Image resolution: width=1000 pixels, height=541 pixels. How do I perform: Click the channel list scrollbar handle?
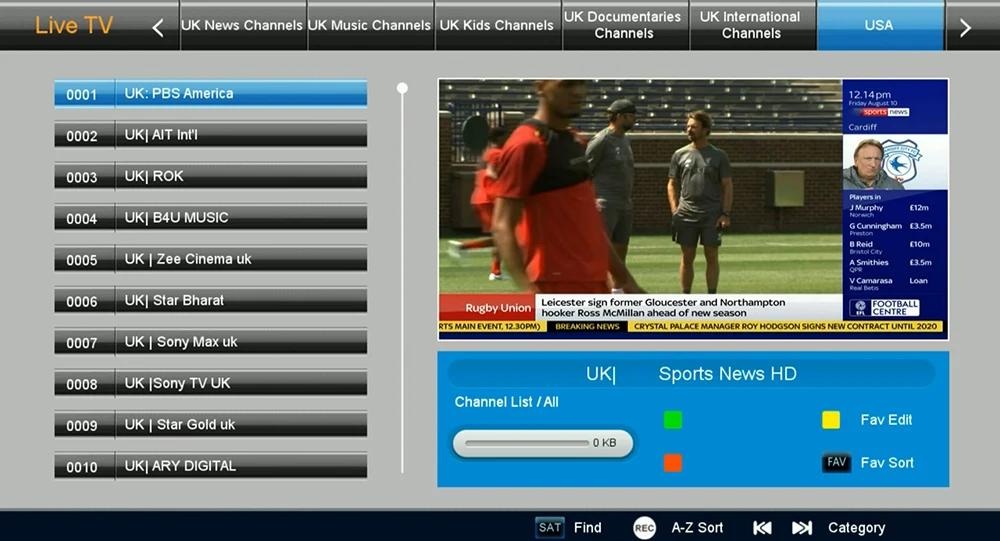(x=402, y=88)
